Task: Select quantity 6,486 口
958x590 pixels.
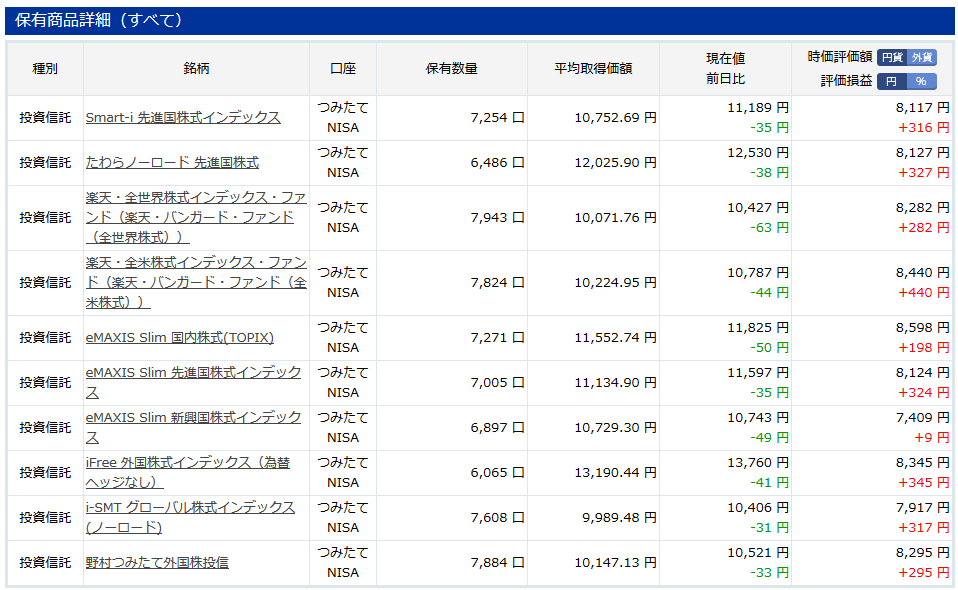Action: [497, 162]
